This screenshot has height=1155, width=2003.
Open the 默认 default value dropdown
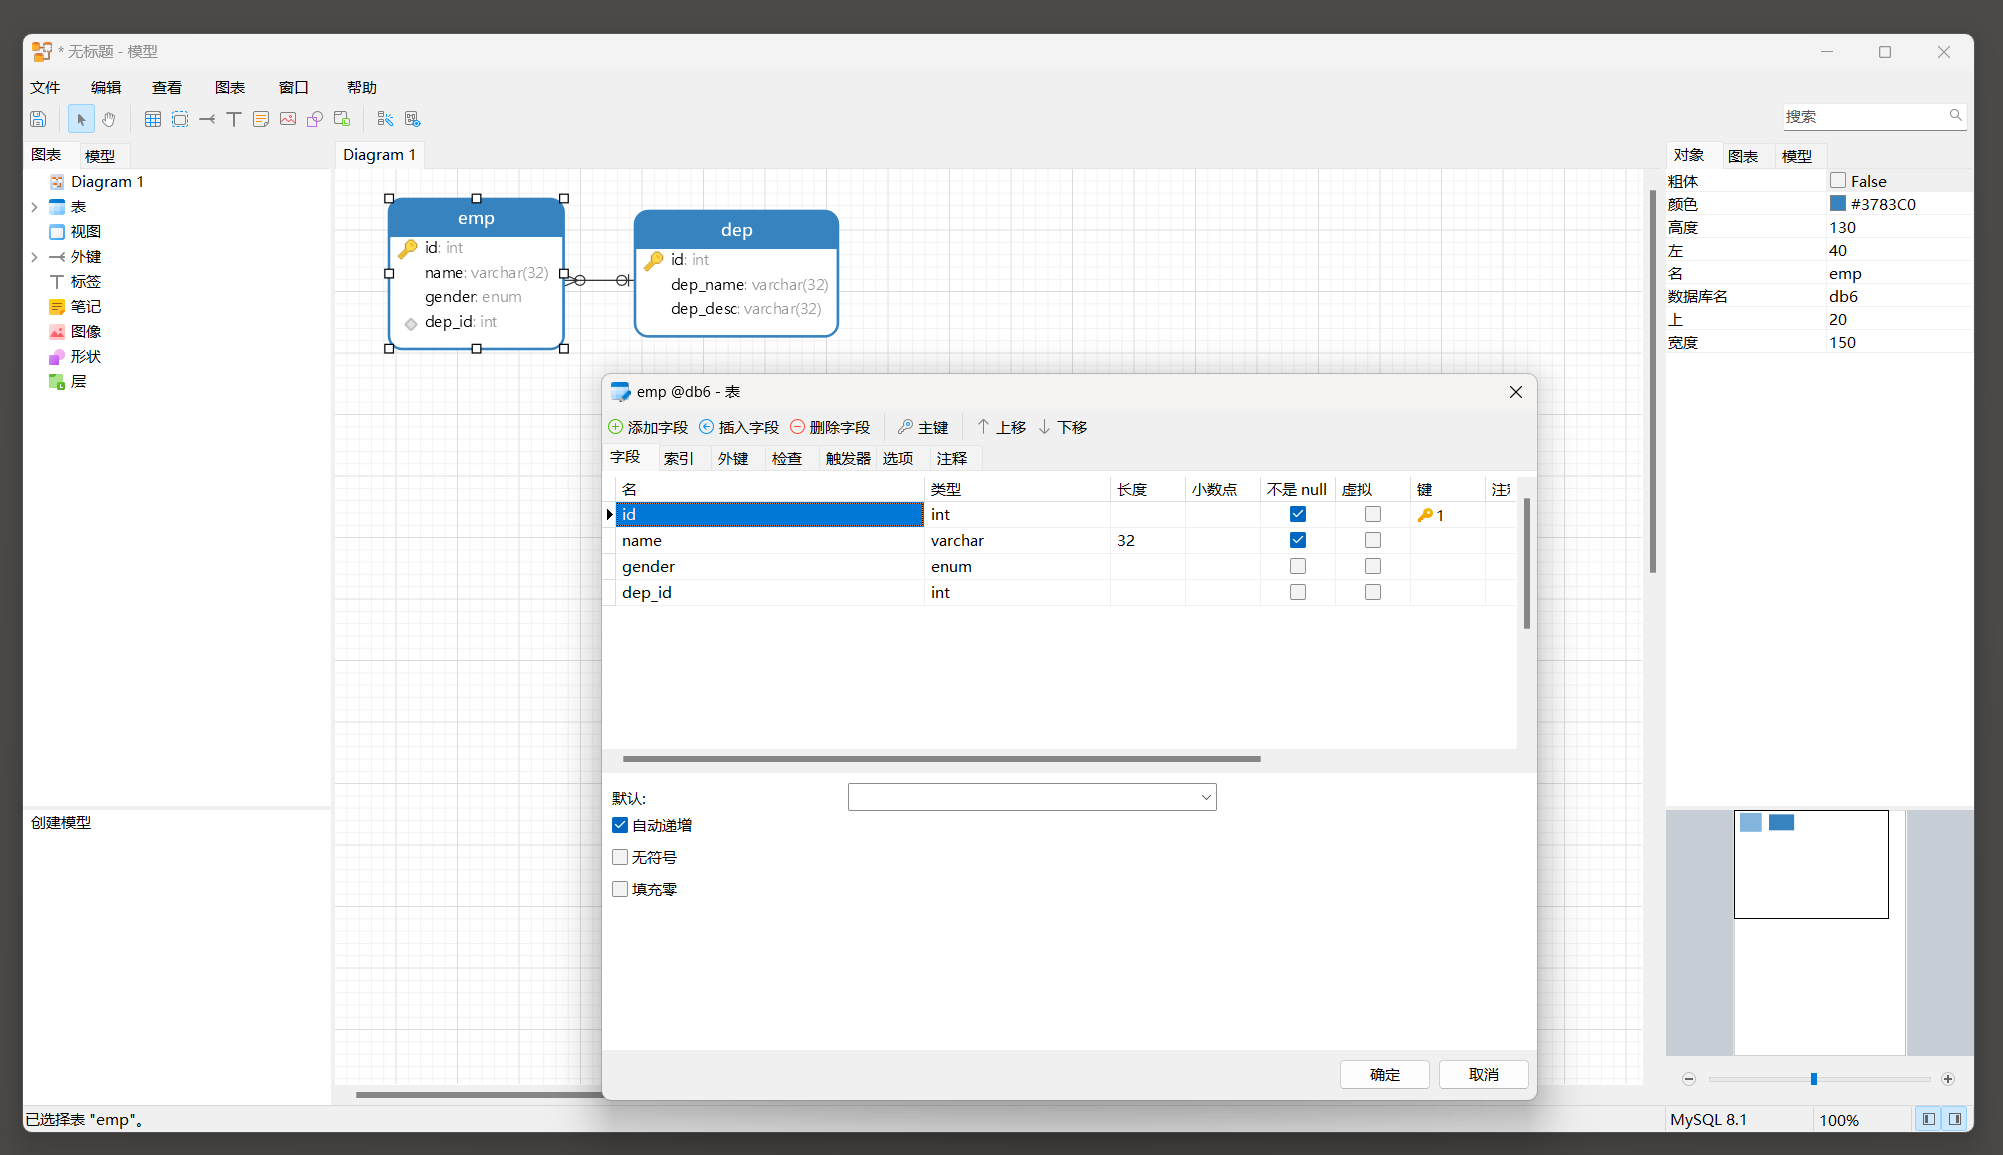[x=1206, y=797]
